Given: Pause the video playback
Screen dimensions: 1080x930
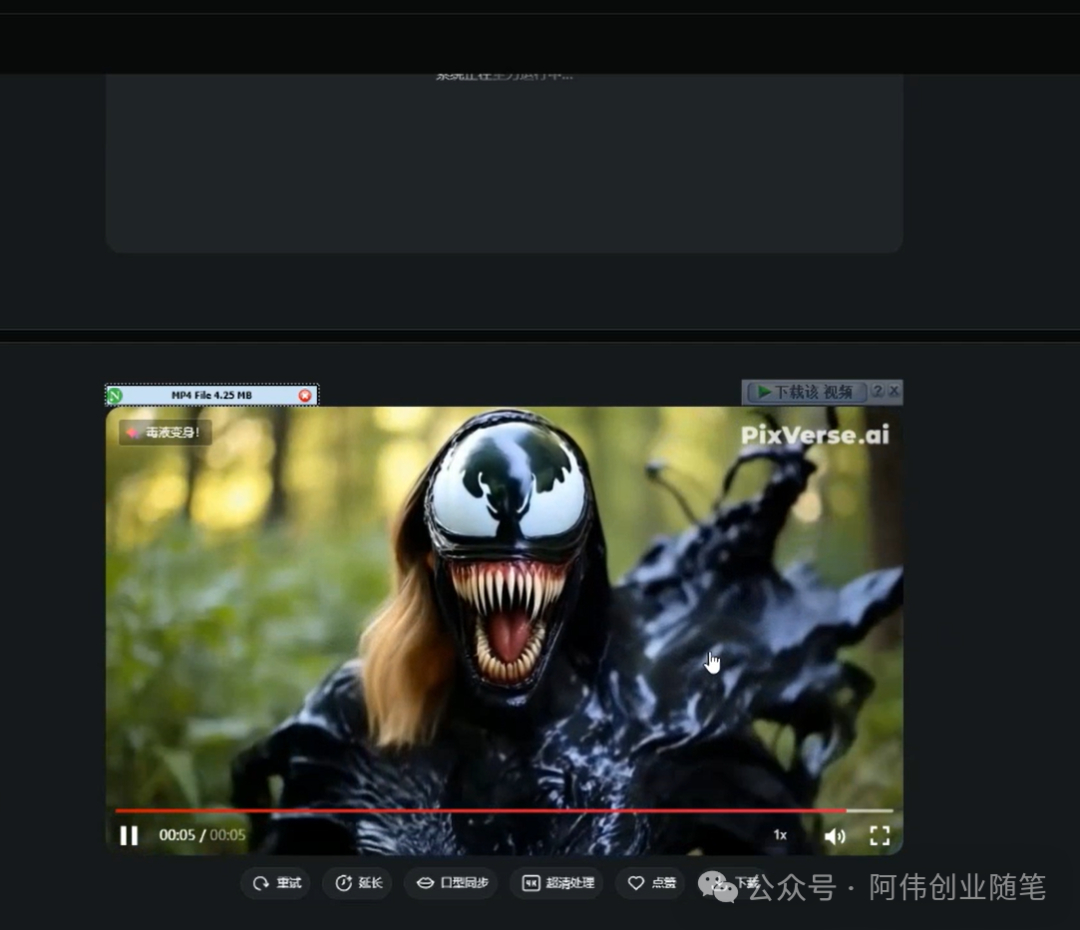Looking at the screenshot, I should point(129,836).
